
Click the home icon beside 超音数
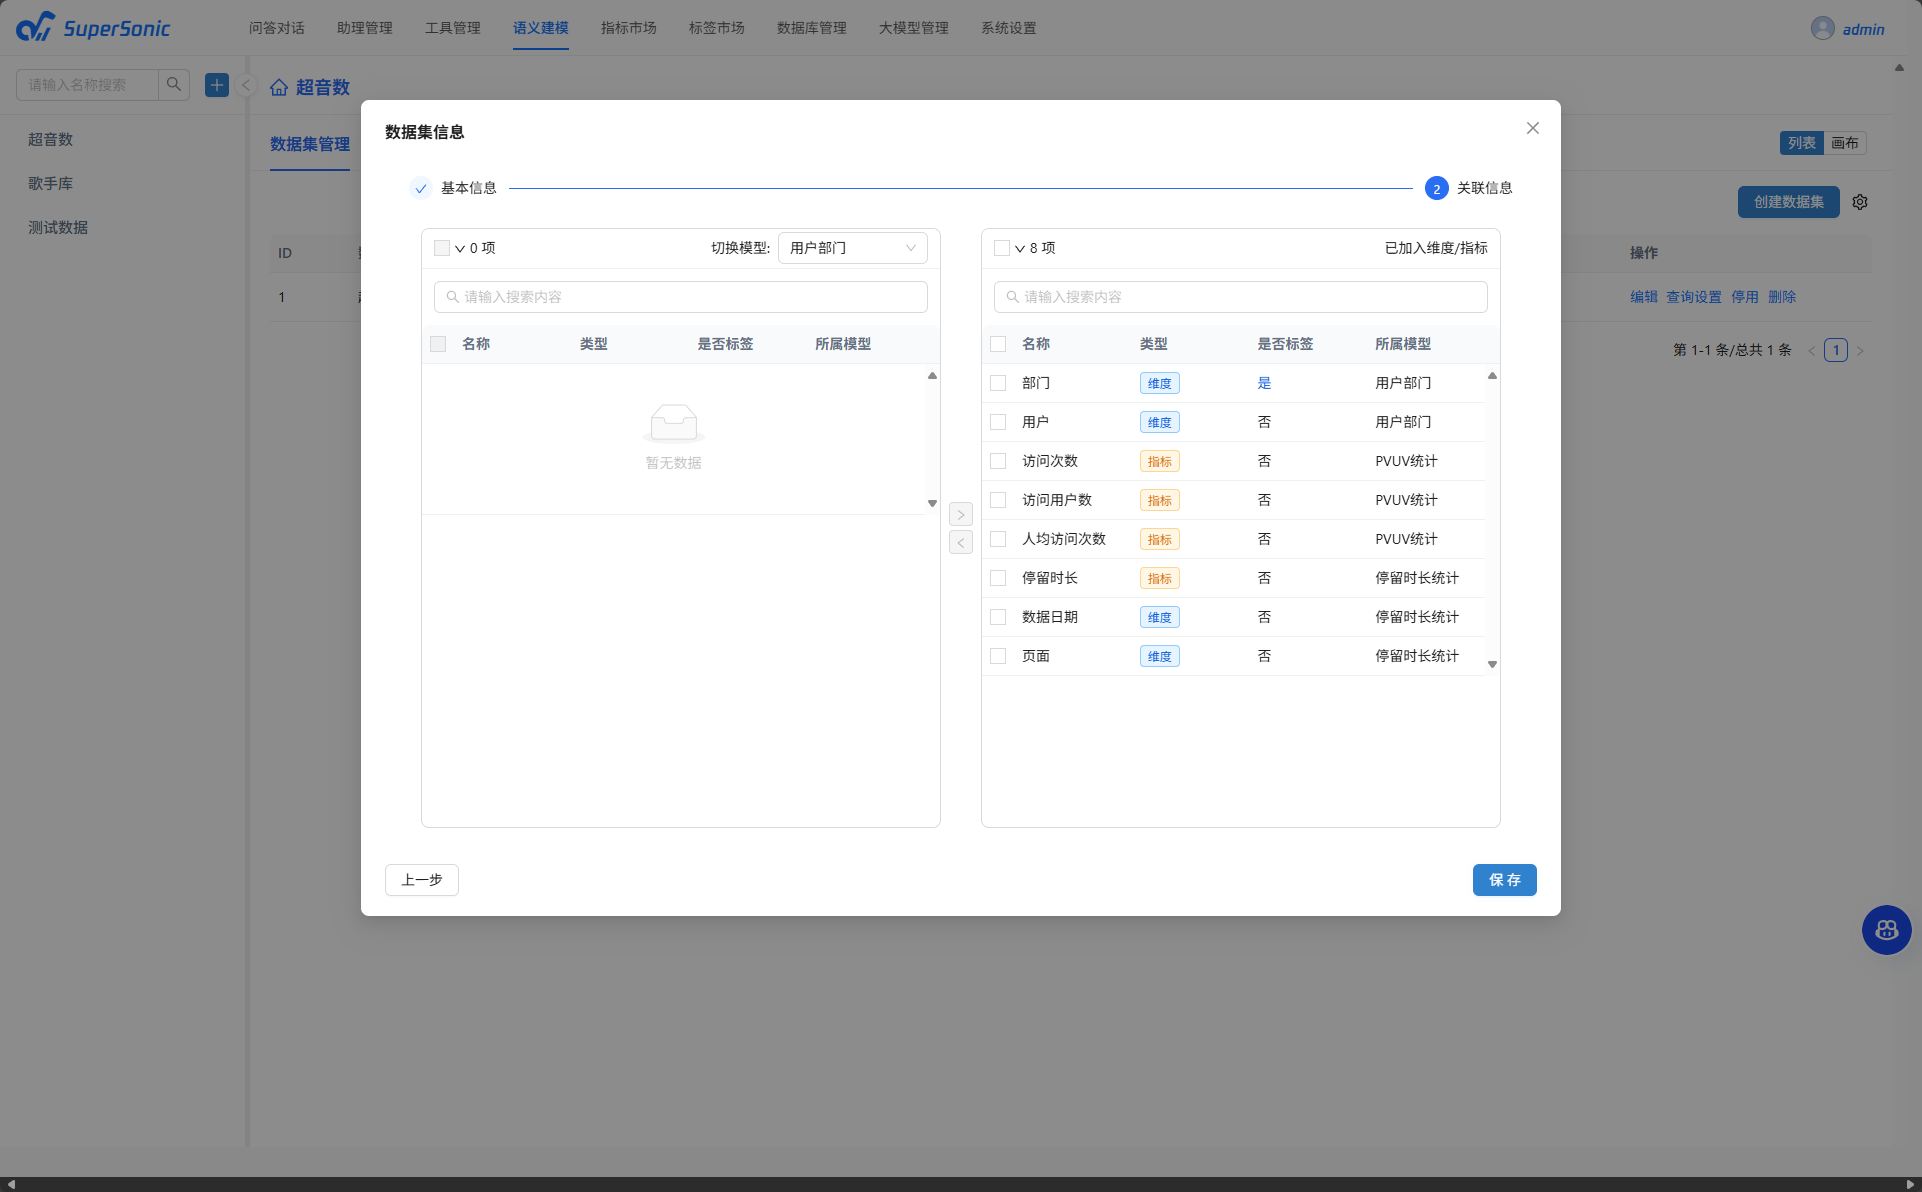pos(279,87)
